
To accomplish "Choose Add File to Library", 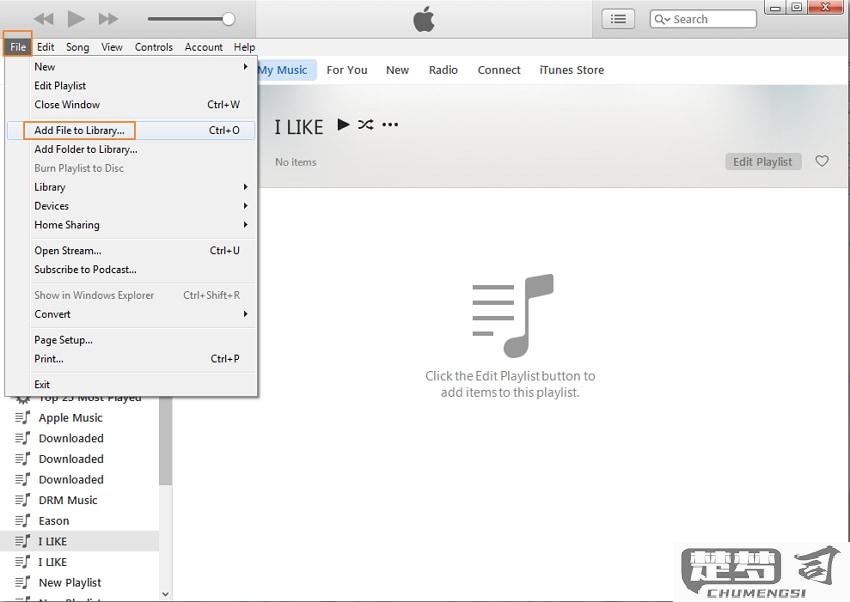I will [131, 130].
